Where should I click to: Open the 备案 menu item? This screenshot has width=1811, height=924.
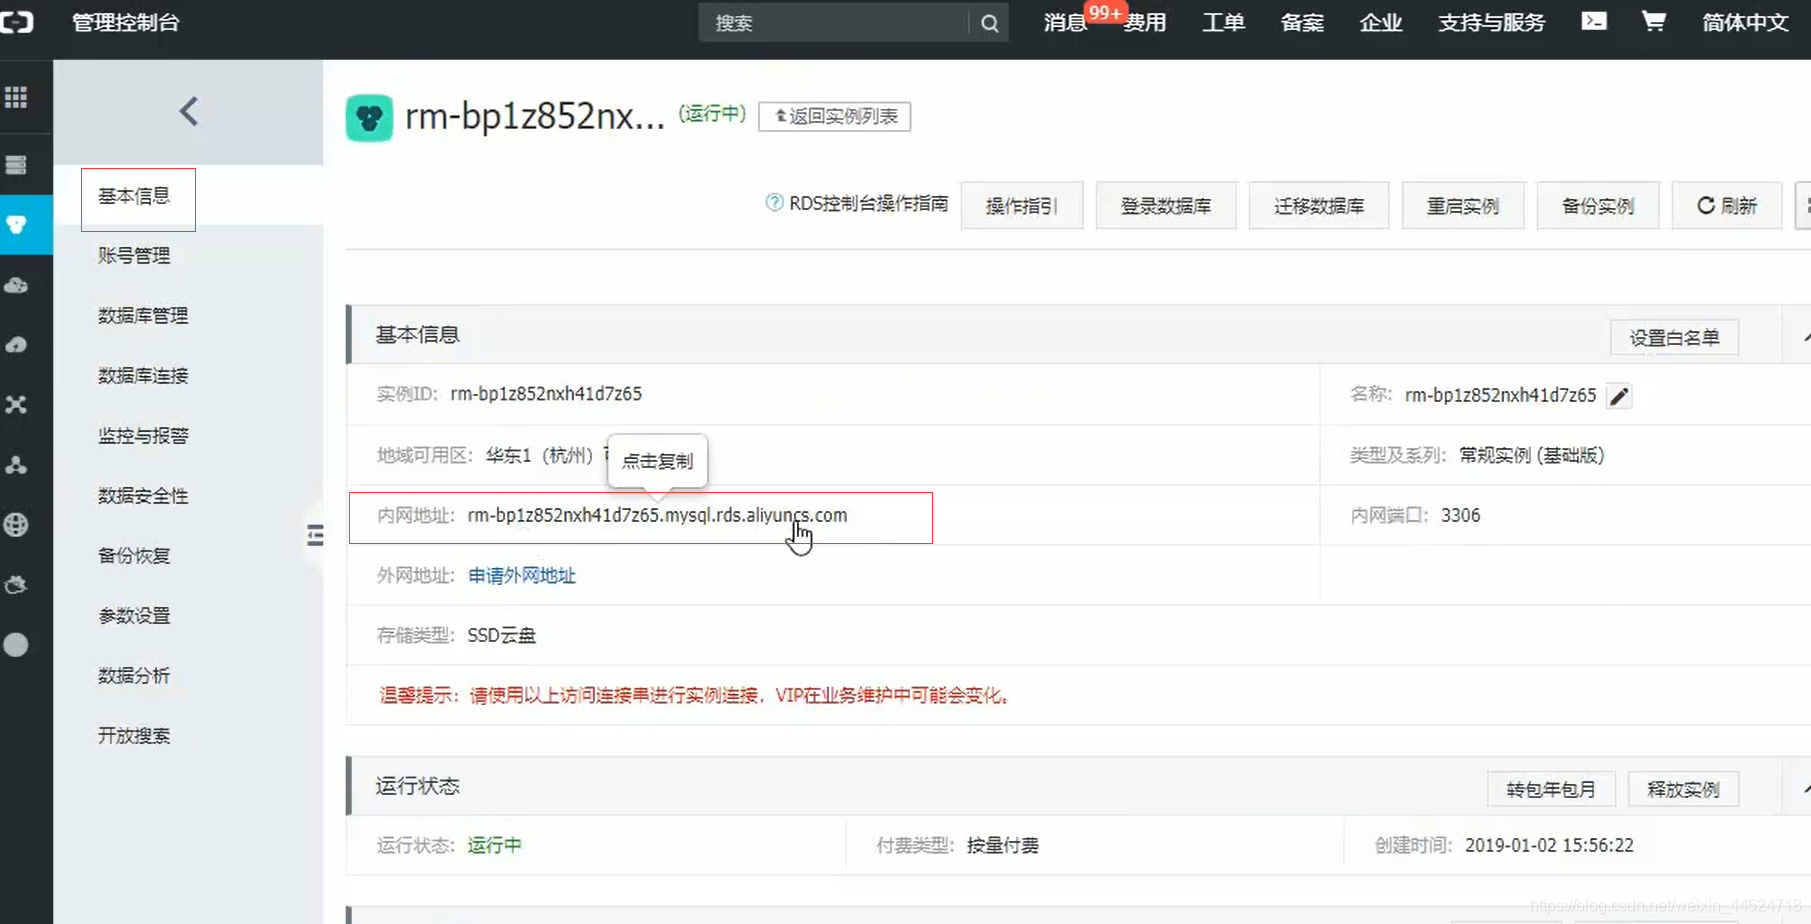pos(1302,23)
